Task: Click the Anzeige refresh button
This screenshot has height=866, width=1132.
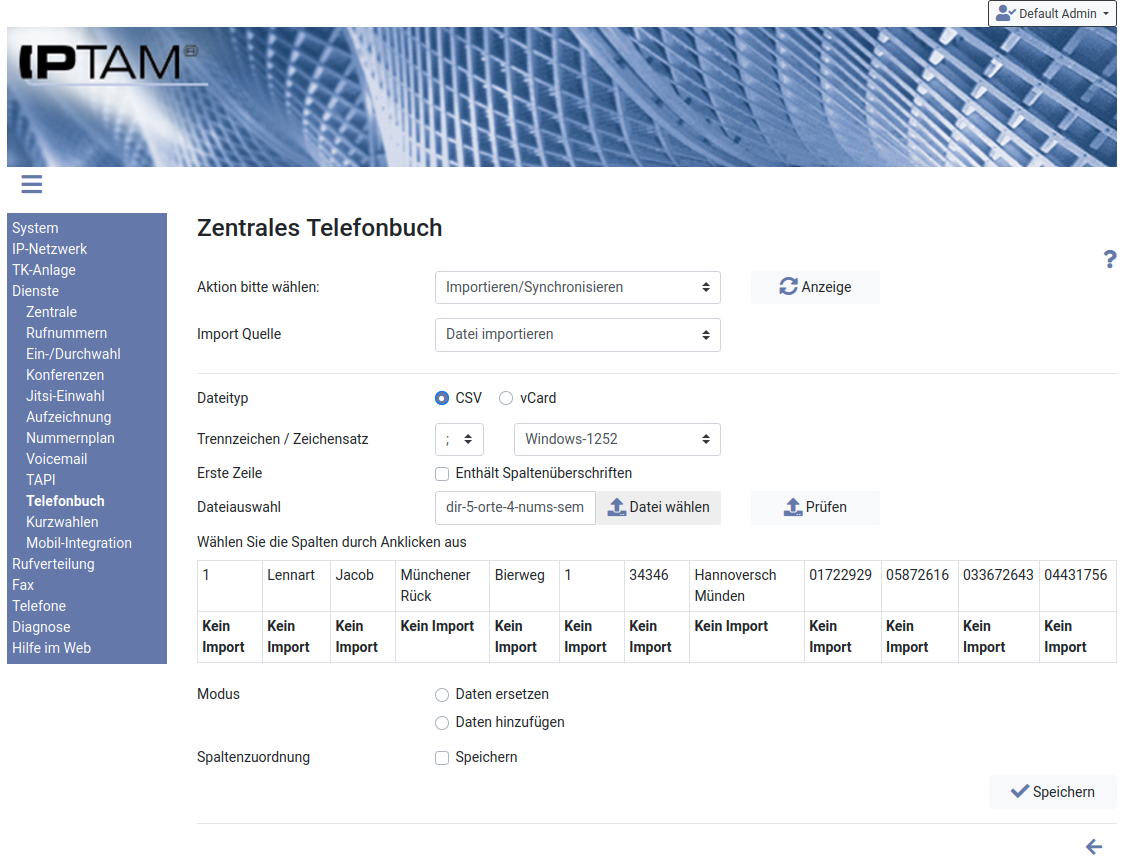Action: point(815,287)
